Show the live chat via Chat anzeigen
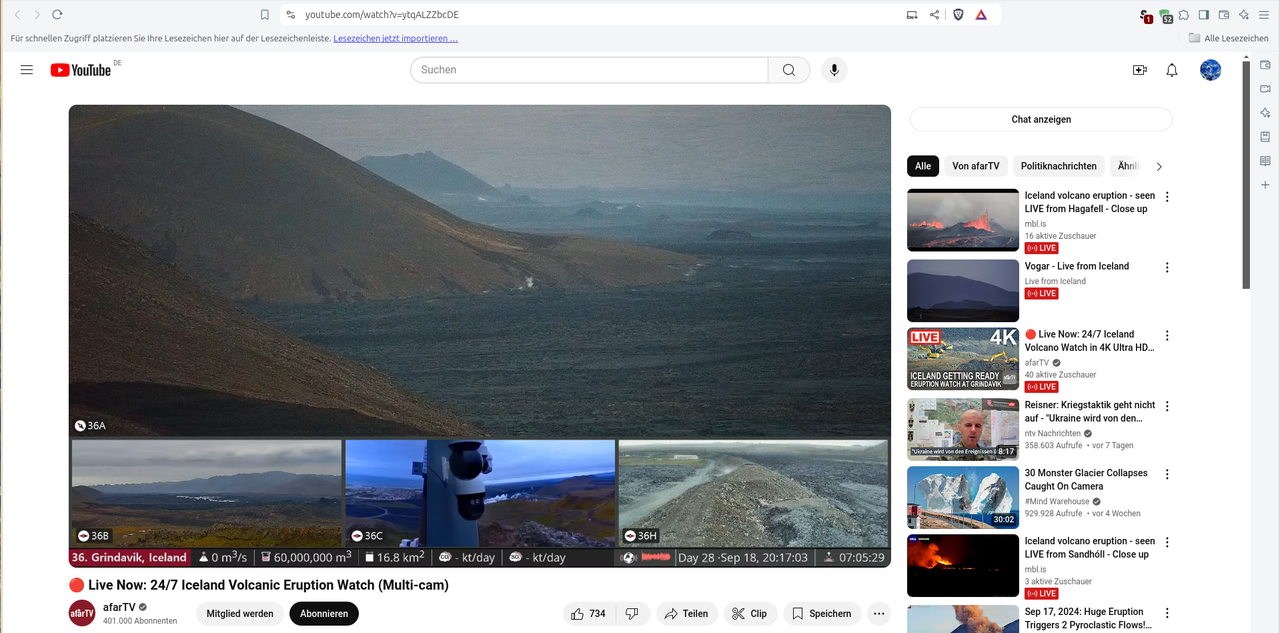The width and height of the screenshot is (1280, 633). click(1041, 119)
